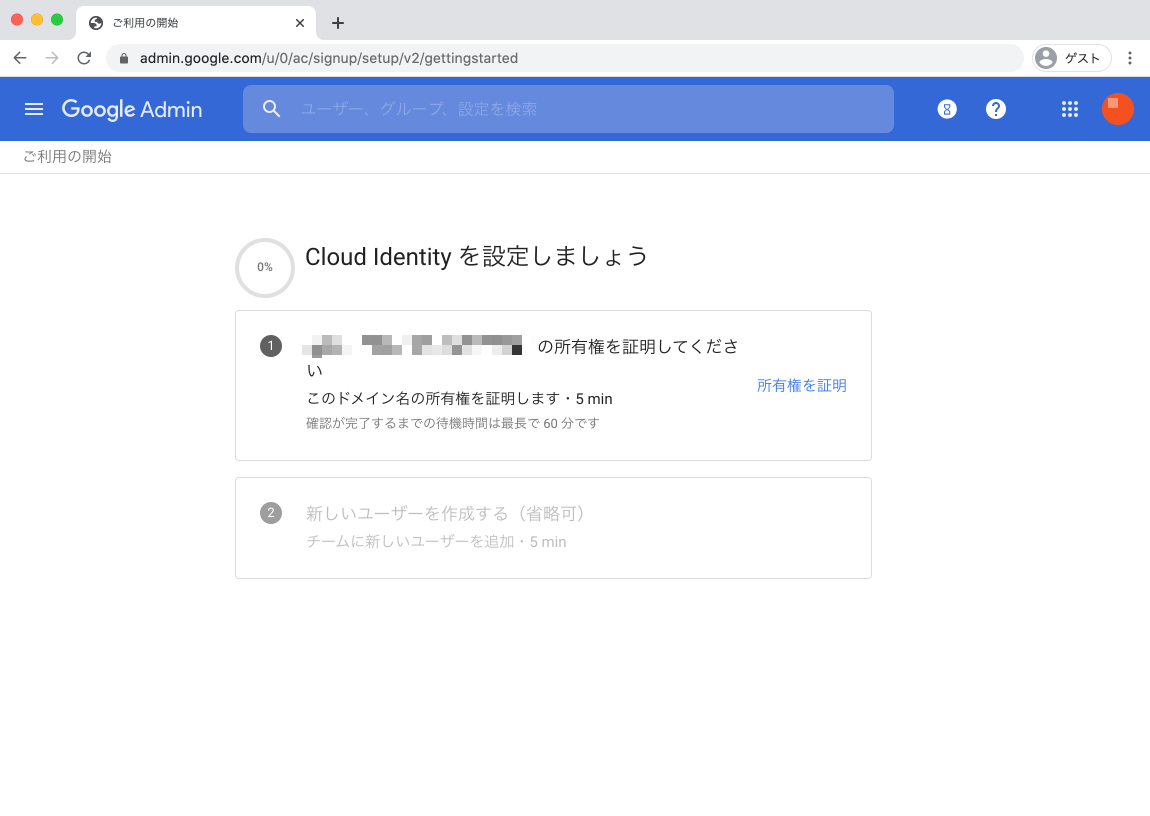
Task: Click the browser forward arrow
Action: coord(52,58)
